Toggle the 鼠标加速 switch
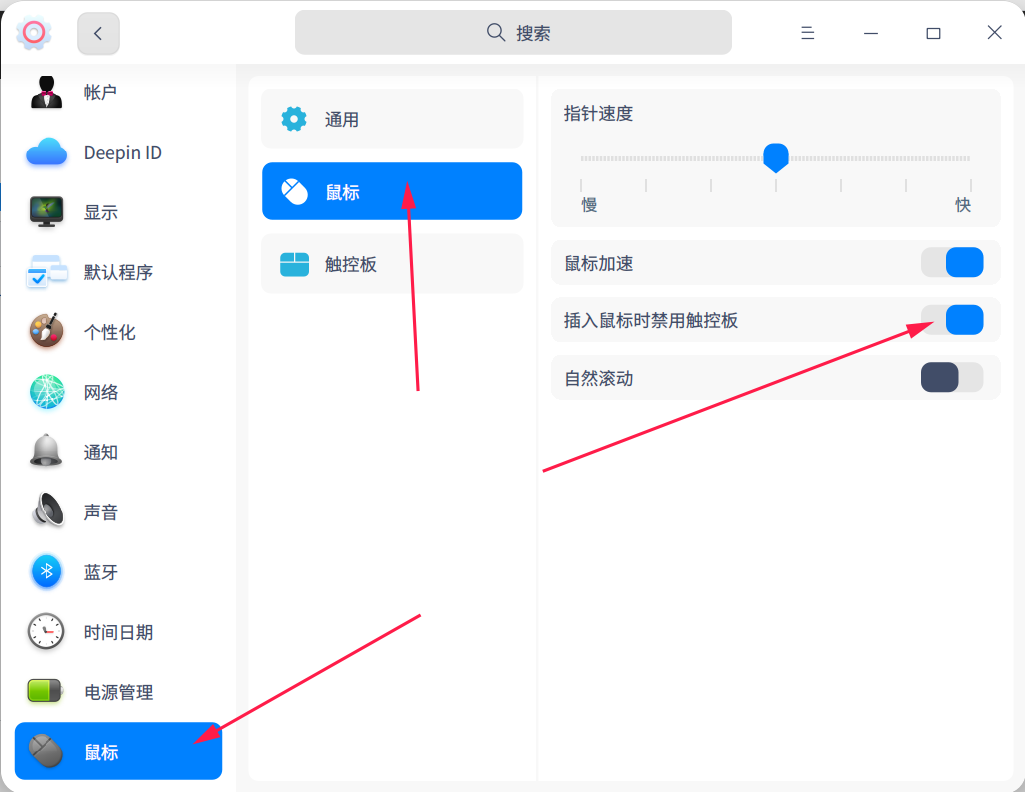1025x792 pixels. coord(952,263)
